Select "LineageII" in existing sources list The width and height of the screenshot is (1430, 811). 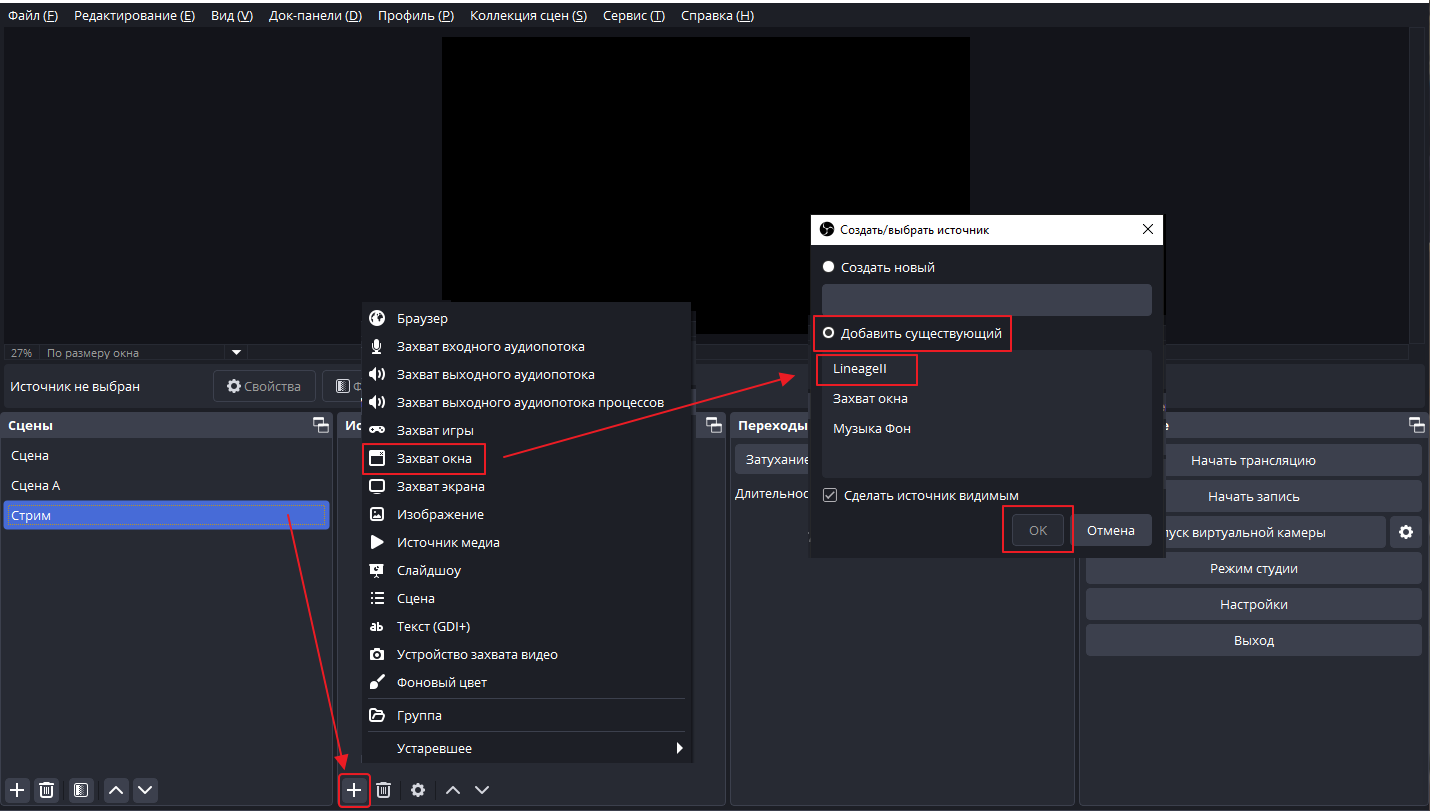(x=860, y=368)
